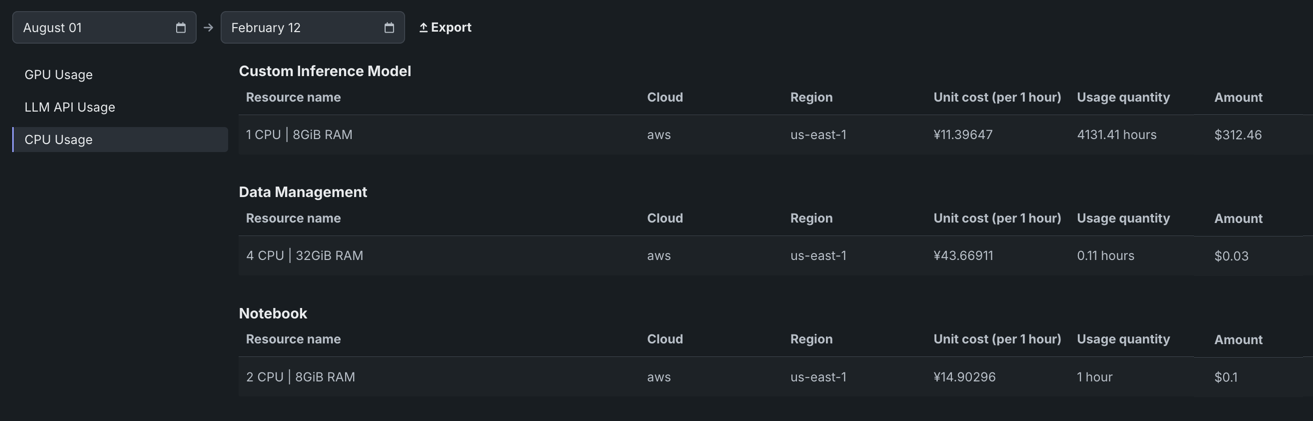Switch to LLM API Usage tab
Screen dimensions: 1313x421
(70, 107)
